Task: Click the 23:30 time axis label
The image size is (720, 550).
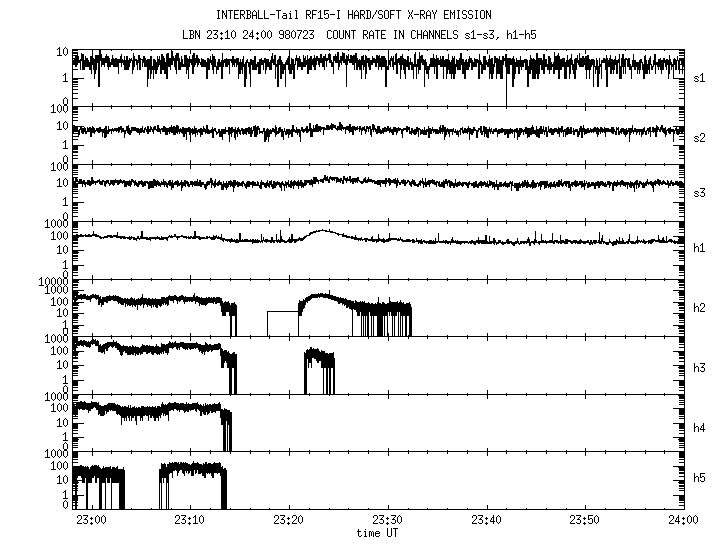Action: click(x=387, y=520)
